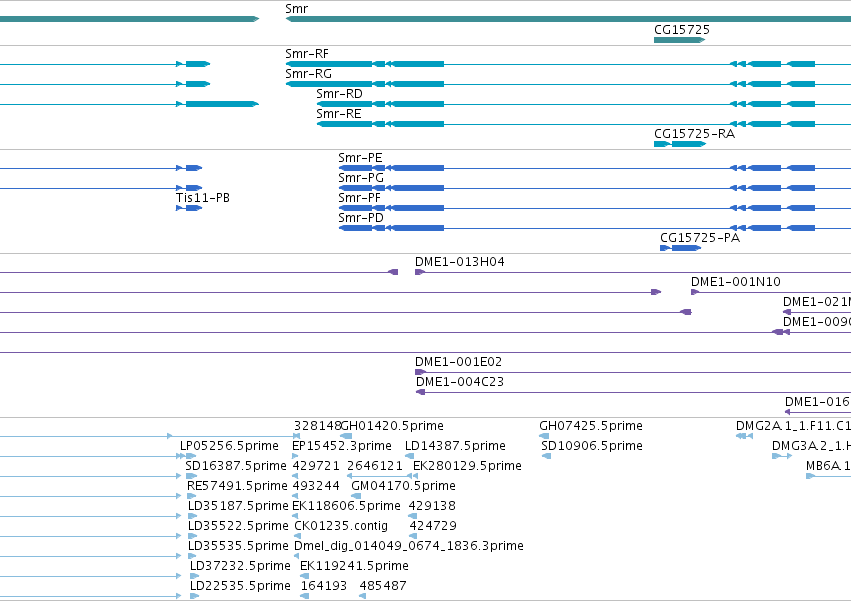851x601 pixels.
Task: Click the 2646121 label
Action: pos(375,466)
